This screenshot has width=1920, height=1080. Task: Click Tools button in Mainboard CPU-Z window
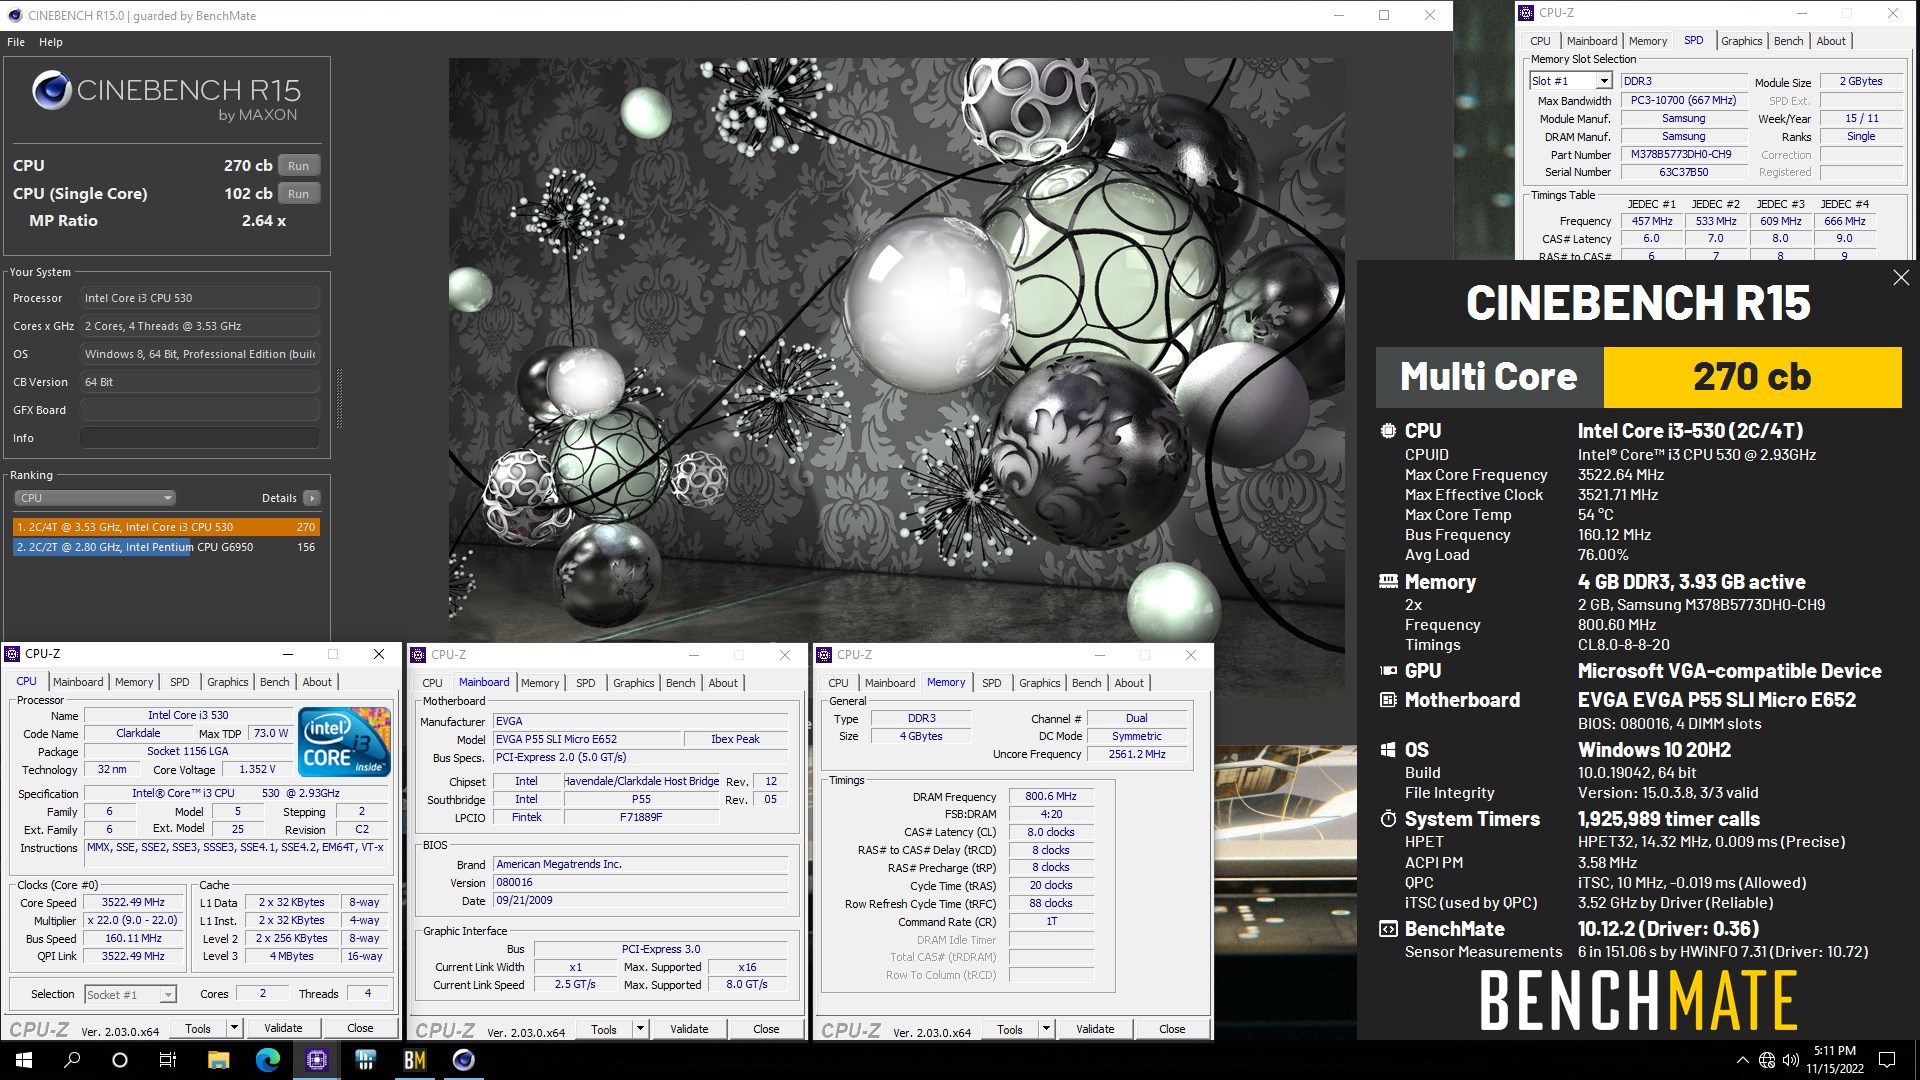(604, 1029)
